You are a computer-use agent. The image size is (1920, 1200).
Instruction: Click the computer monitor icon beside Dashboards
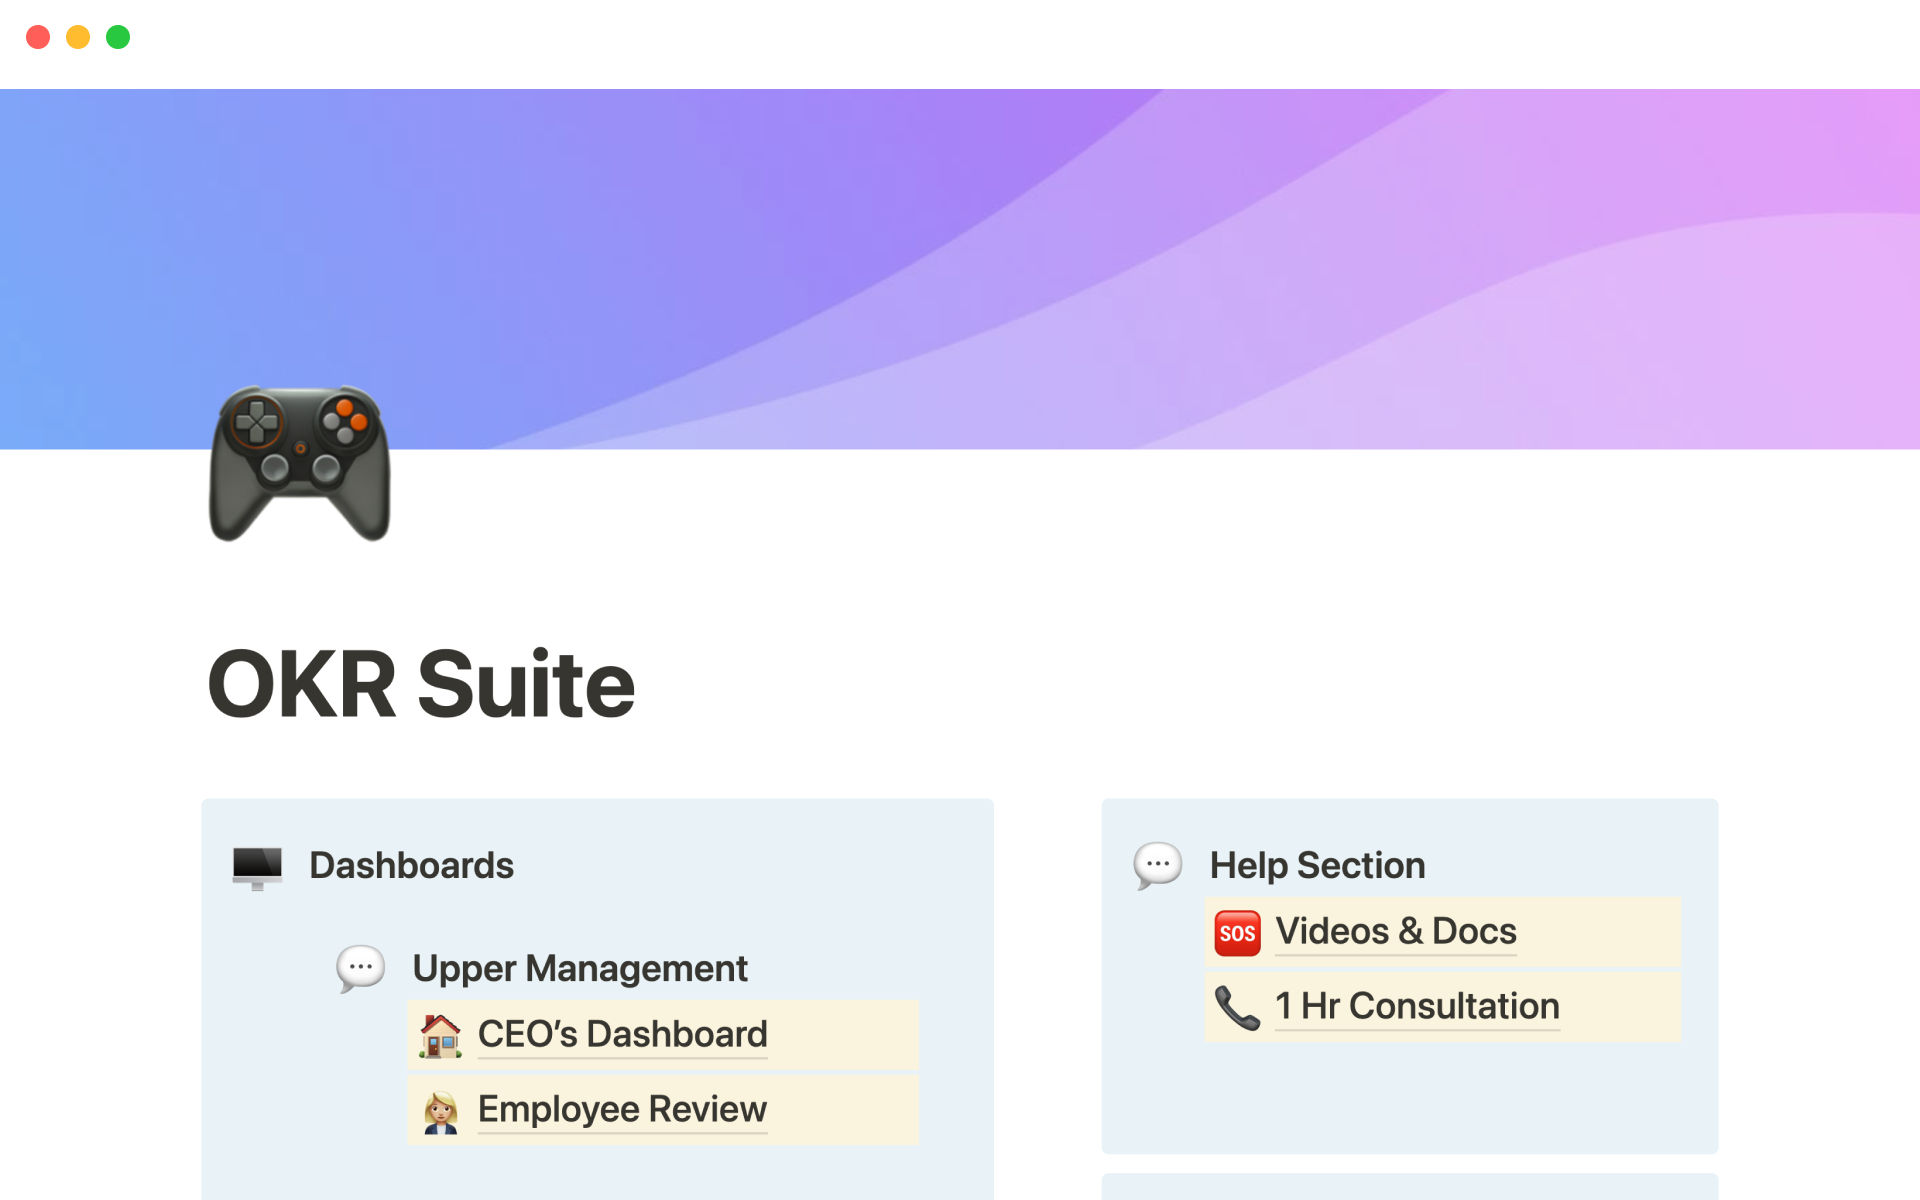[257, 866]
